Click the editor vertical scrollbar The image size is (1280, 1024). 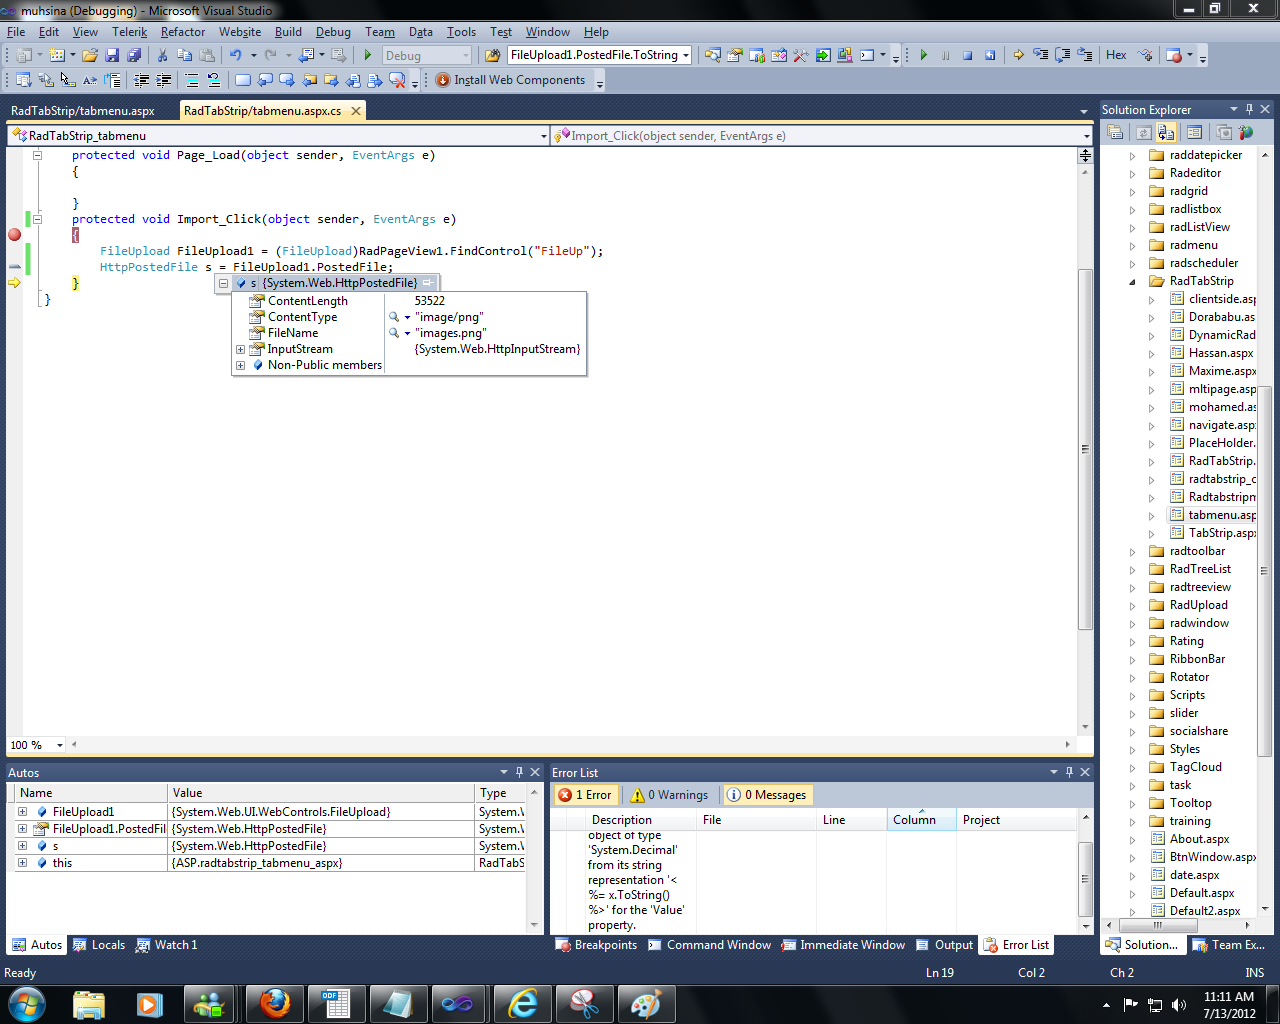click(x=1085, y=450)
